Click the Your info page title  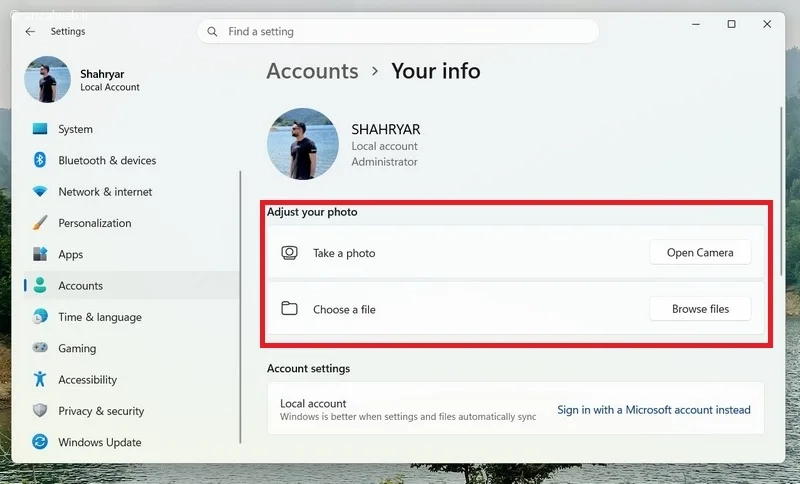pos(436,71)
